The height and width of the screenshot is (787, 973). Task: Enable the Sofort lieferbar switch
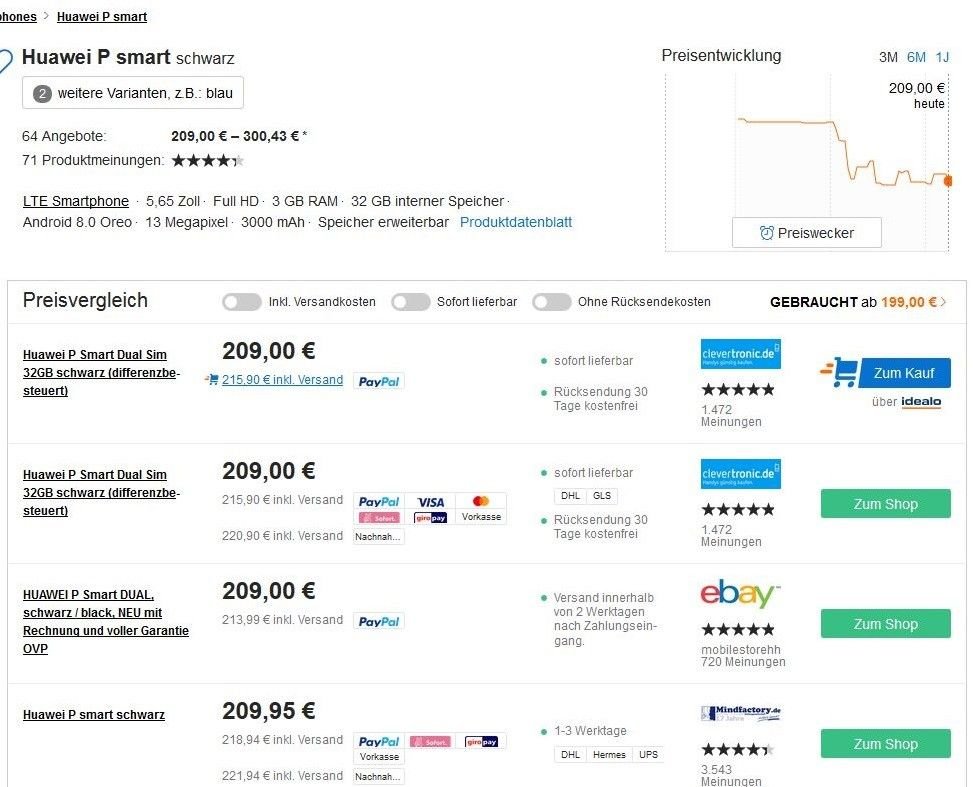(410, 302)
